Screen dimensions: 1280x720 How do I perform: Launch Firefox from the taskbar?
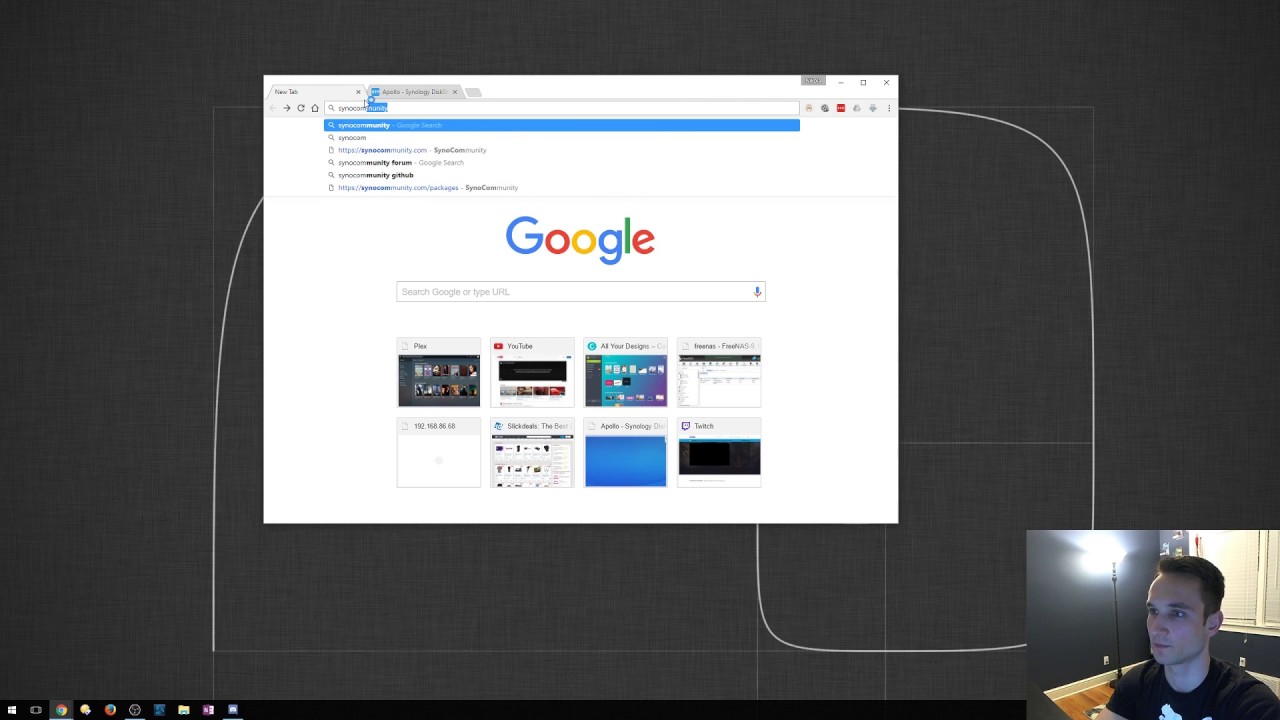[110, 710]
